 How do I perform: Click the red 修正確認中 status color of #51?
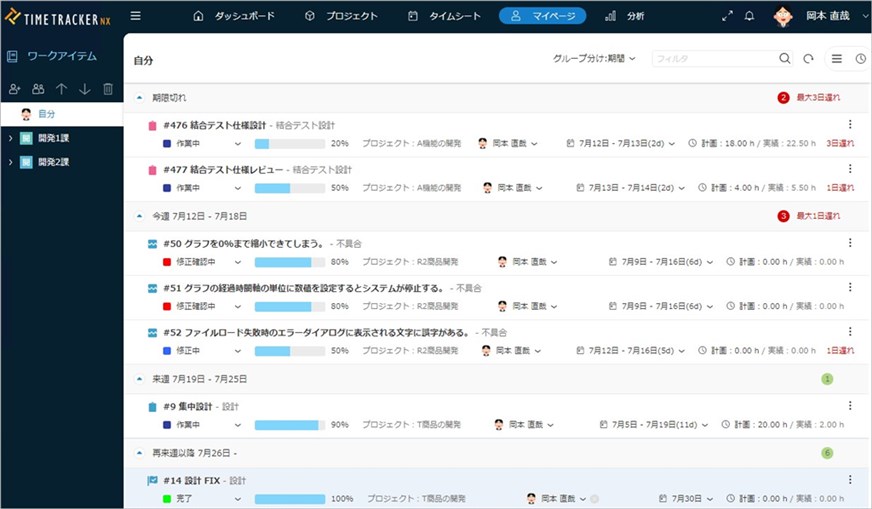(167, 307)
